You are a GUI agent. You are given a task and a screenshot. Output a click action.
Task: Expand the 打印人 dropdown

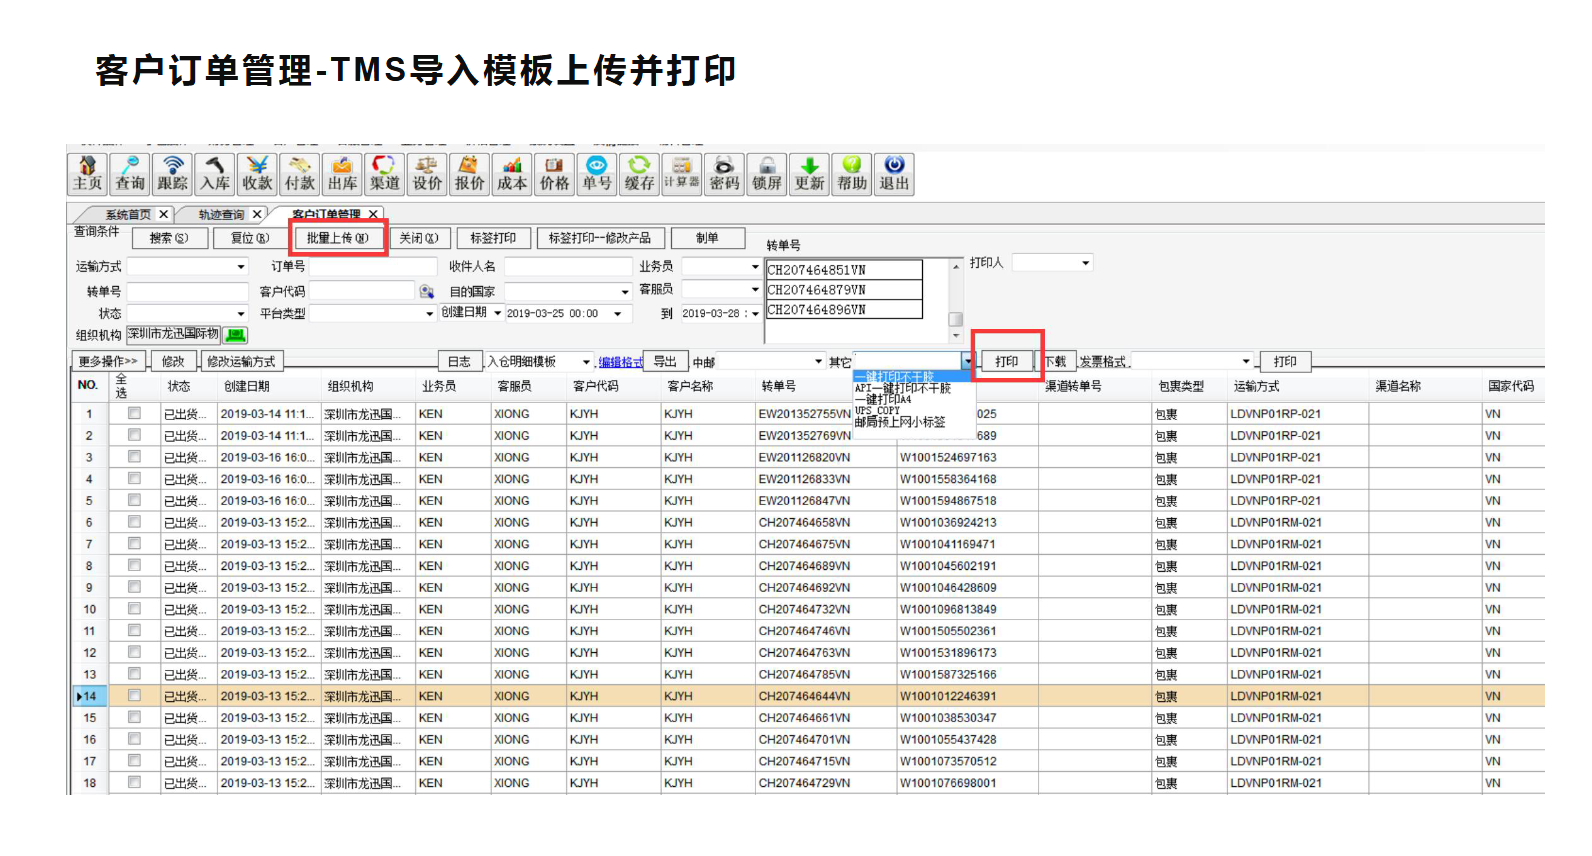(1086, 263)
